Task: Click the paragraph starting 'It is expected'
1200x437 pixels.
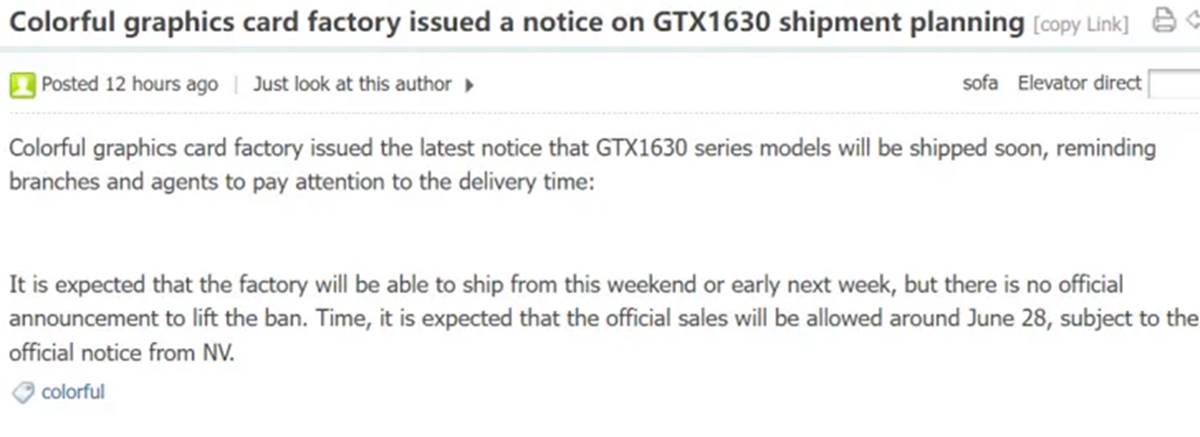Action: coord(603,318)
